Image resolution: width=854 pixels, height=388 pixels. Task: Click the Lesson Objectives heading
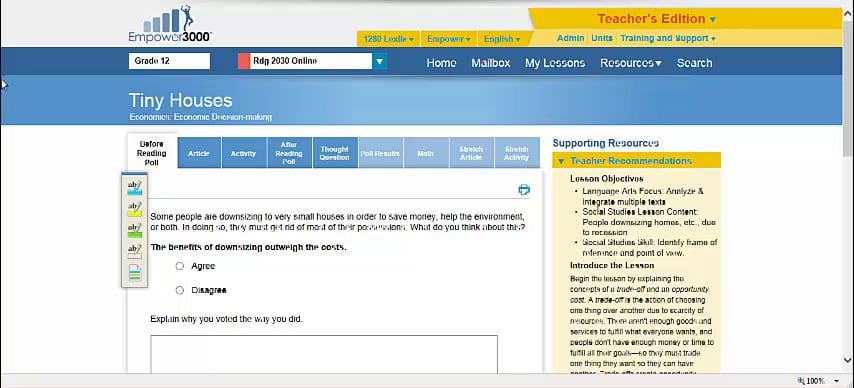point(607,179)
